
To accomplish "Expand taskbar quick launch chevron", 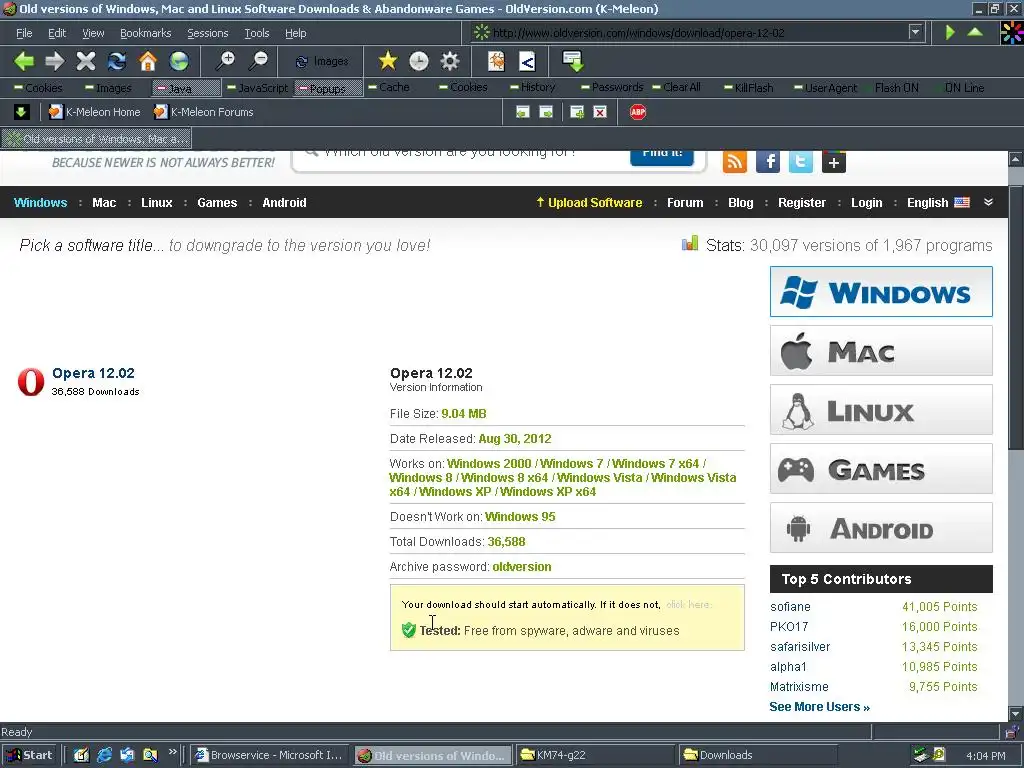I will pos(172,752).
